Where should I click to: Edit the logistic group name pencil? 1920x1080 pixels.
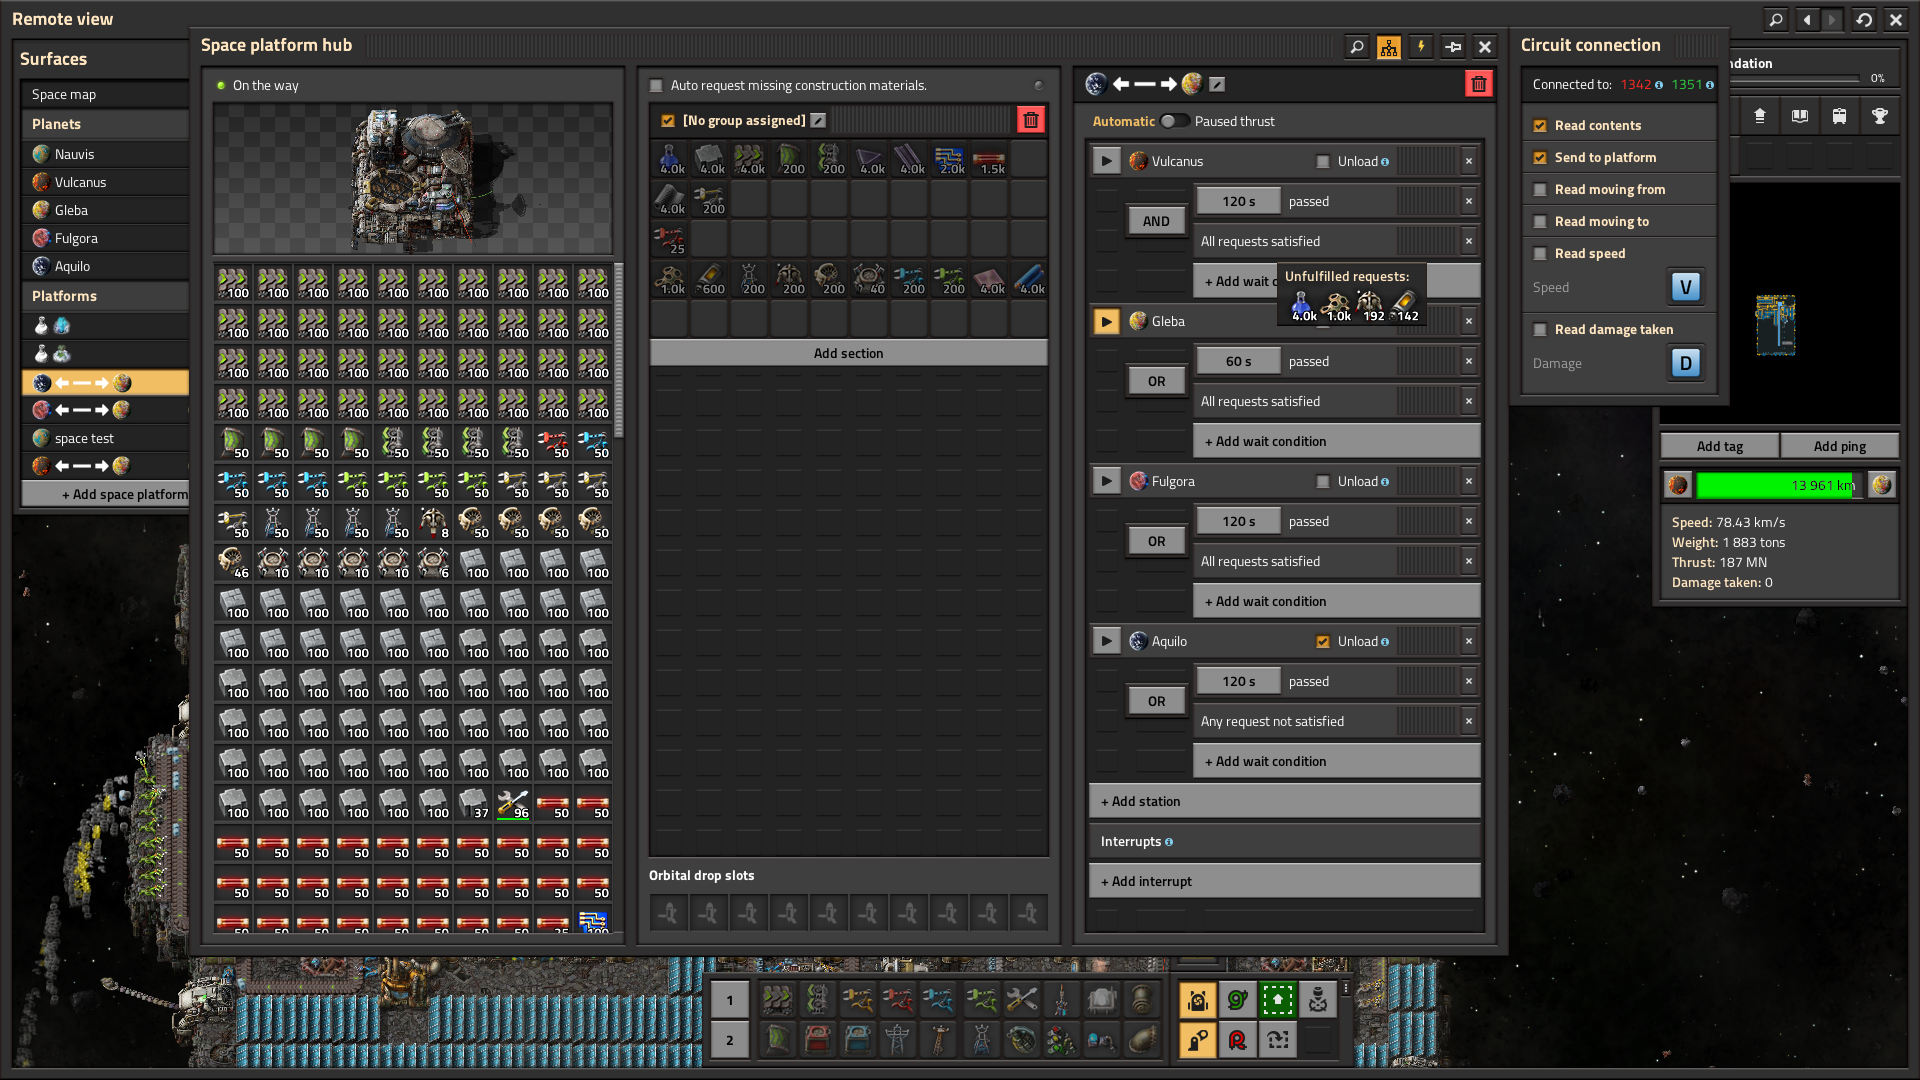point(818,121)
